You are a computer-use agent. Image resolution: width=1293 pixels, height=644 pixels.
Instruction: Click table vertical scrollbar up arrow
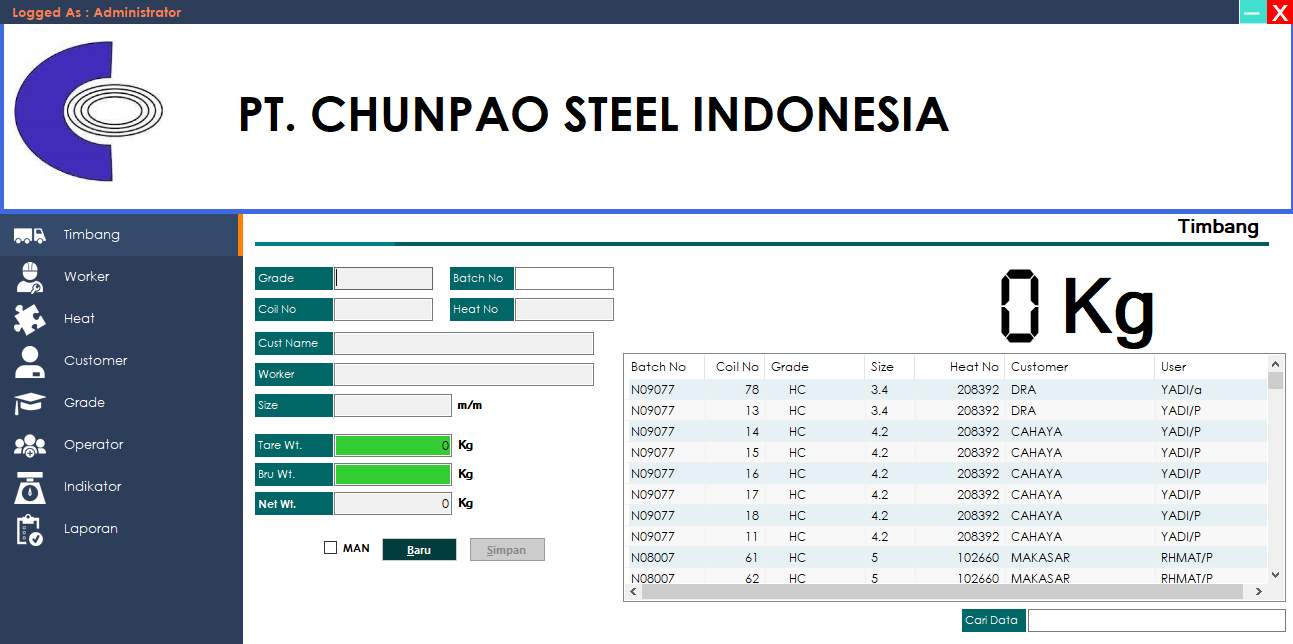point(1275,364)
